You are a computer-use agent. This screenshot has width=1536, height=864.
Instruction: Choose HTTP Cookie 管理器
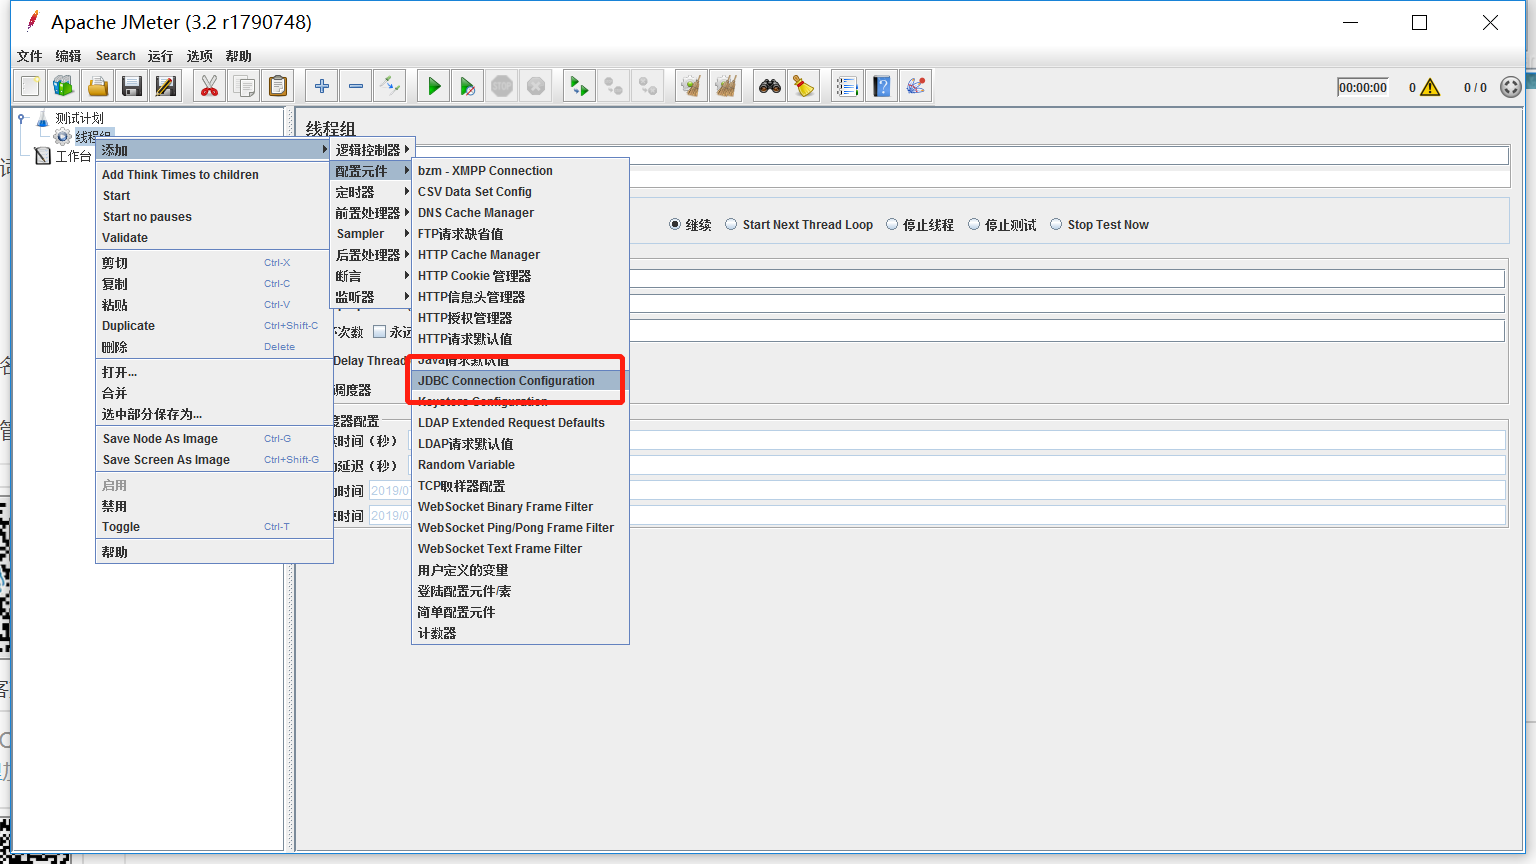[x=520, y=276]
